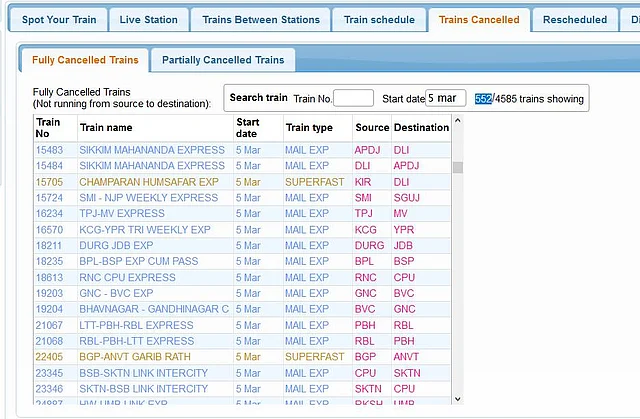Open train number 19204

[49, 309]
